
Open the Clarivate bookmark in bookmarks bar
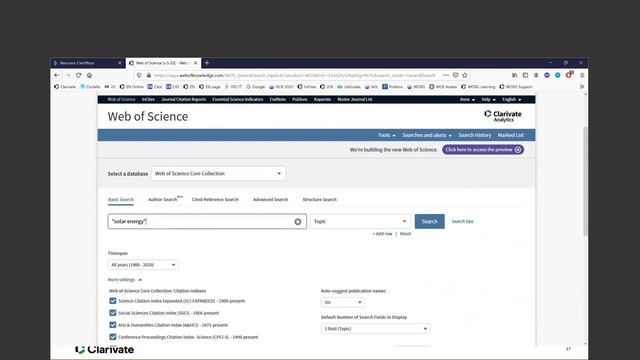point(65,87)
